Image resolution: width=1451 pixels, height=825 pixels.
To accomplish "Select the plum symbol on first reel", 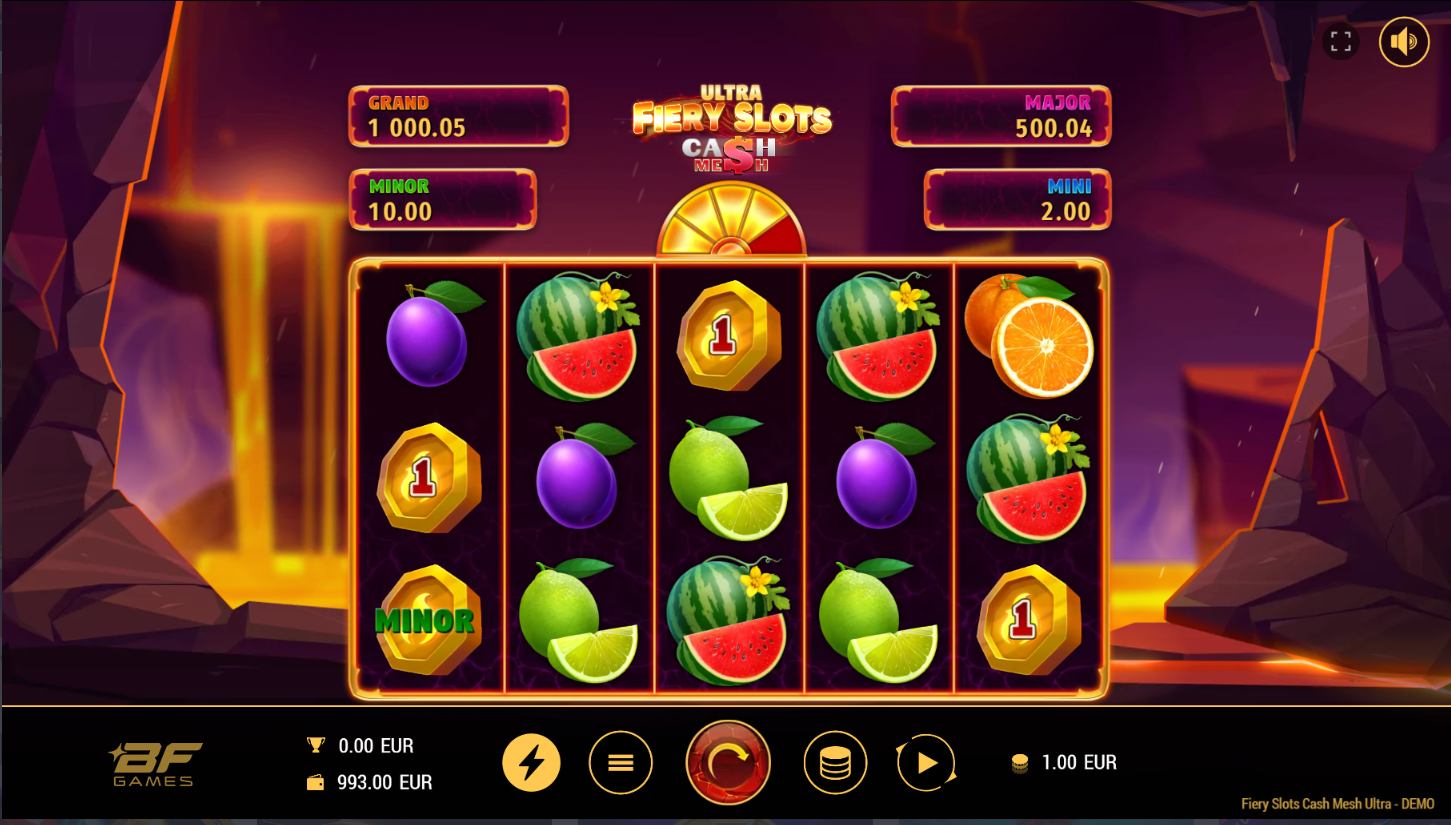I will 430,335.
